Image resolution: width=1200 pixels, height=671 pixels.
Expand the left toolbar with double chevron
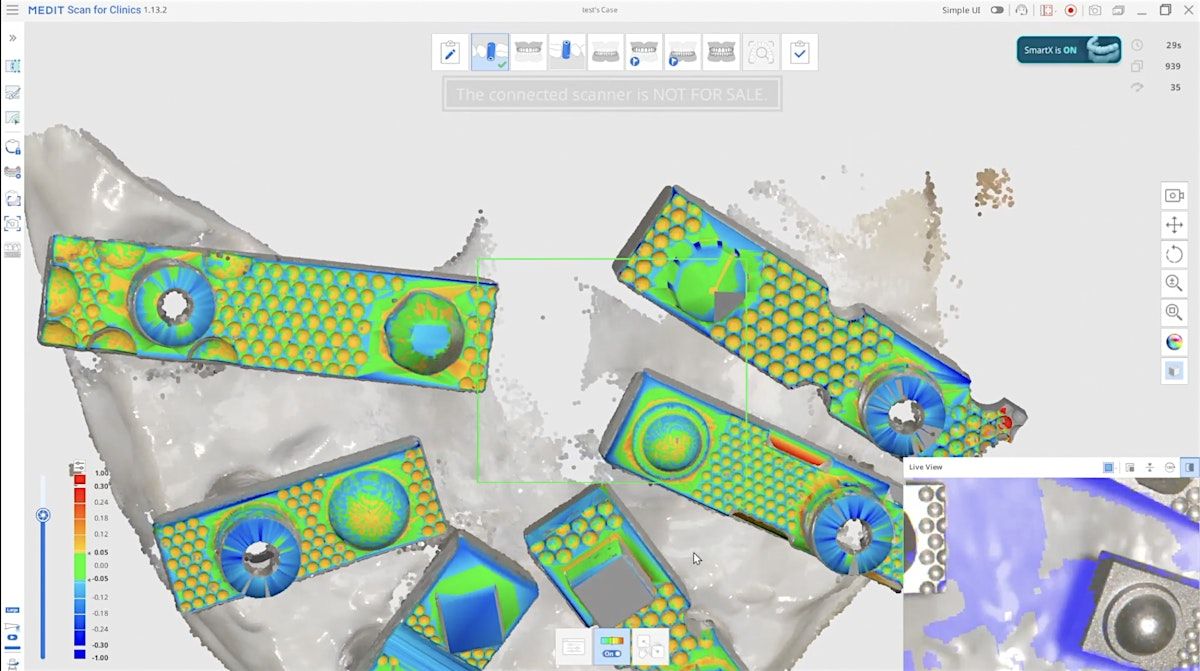[13, 38]
